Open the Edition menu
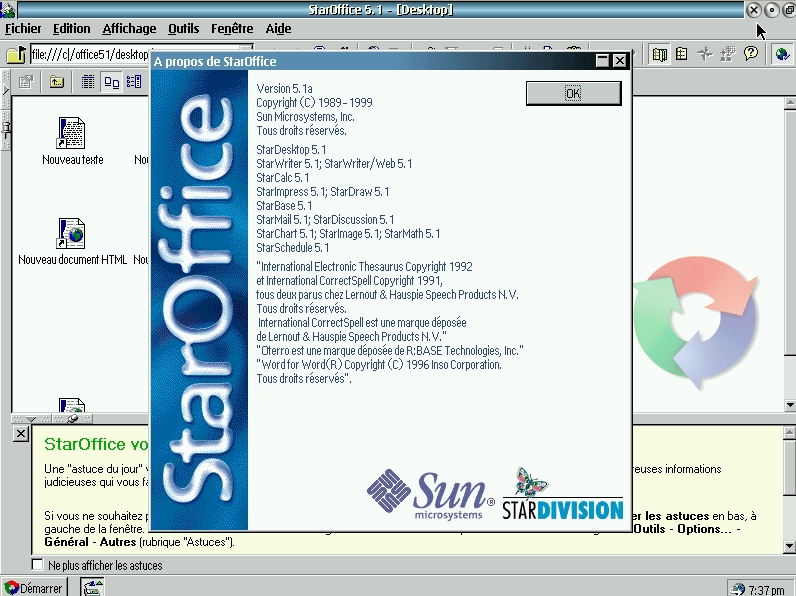The image size is (796, 596). coord(72,29)
